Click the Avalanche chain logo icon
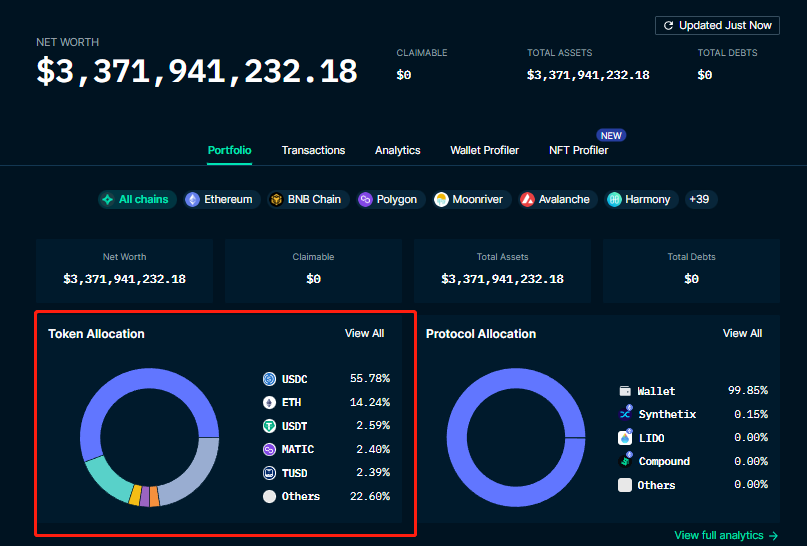The image size is (807, 546). 527,200
